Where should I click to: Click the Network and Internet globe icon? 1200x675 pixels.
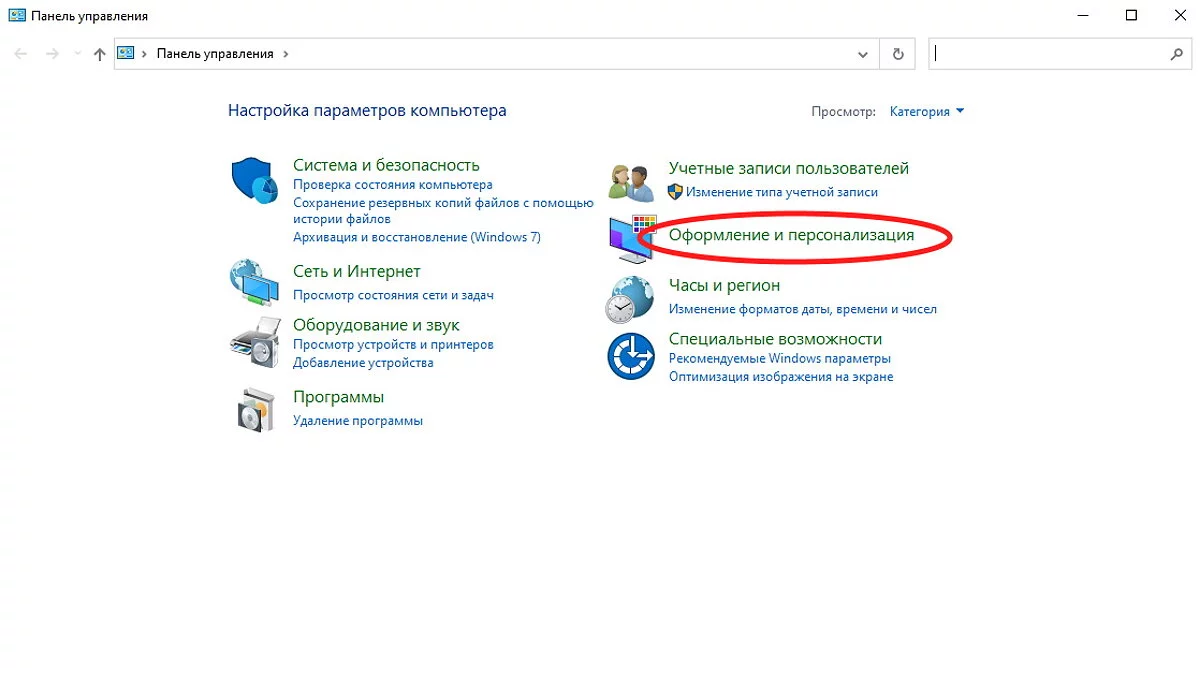pyautogui.click(x=255, y=282)
